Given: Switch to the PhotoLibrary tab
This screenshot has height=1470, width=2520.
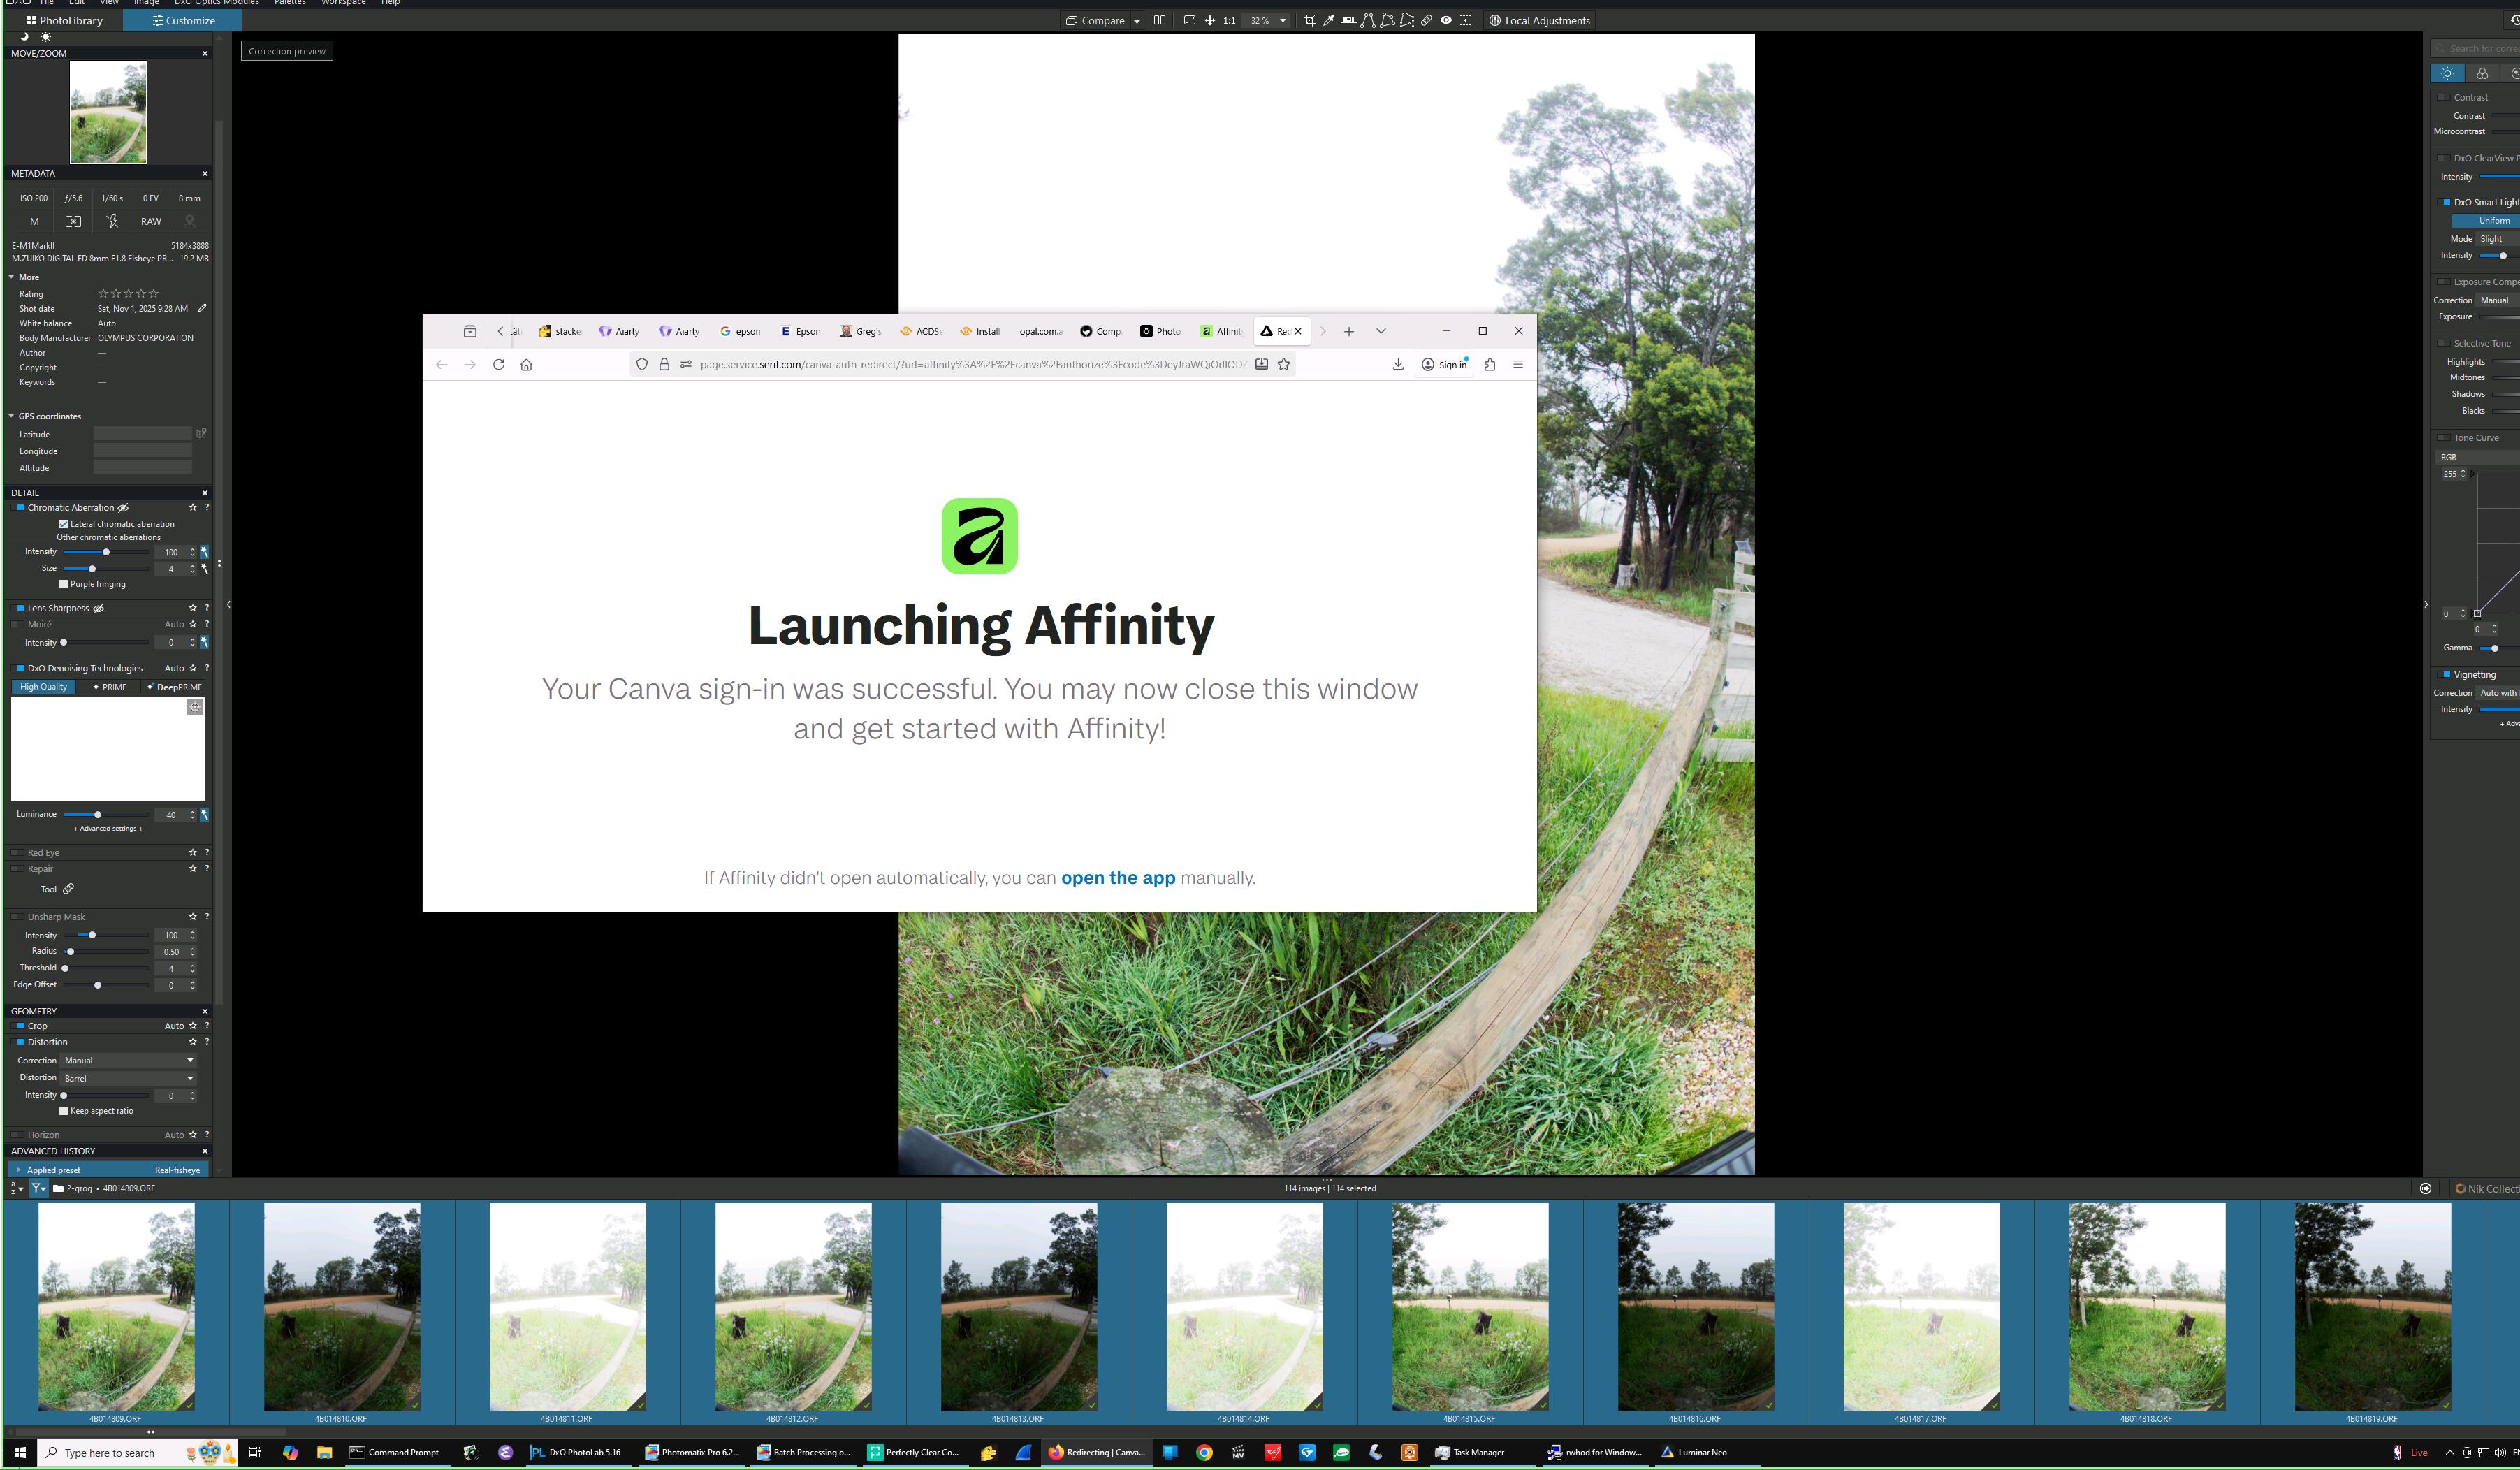Looking at the screenshot, I should (x=64, y=20).
